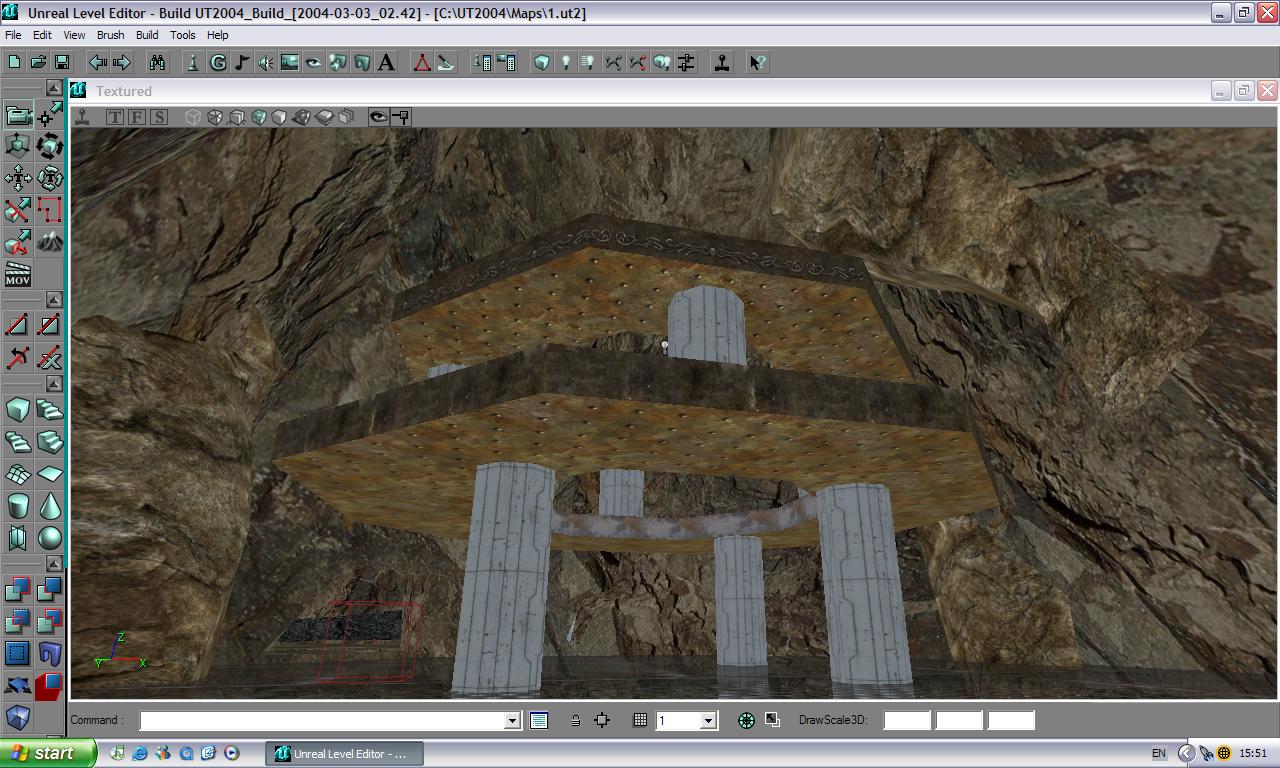Screen dimensions: 1280x768
Task: Open grid size dropdown showing 1
Action: pyautogui.click(x=708, y=721)
